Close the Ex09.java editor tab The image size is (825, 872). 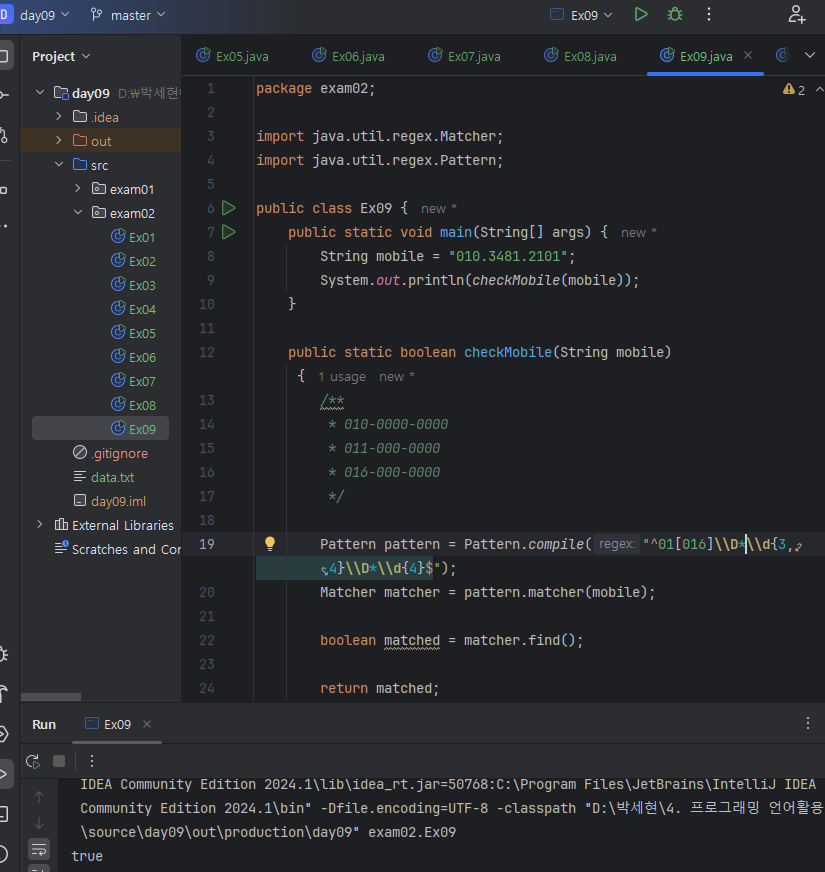(x=747, y=55)
